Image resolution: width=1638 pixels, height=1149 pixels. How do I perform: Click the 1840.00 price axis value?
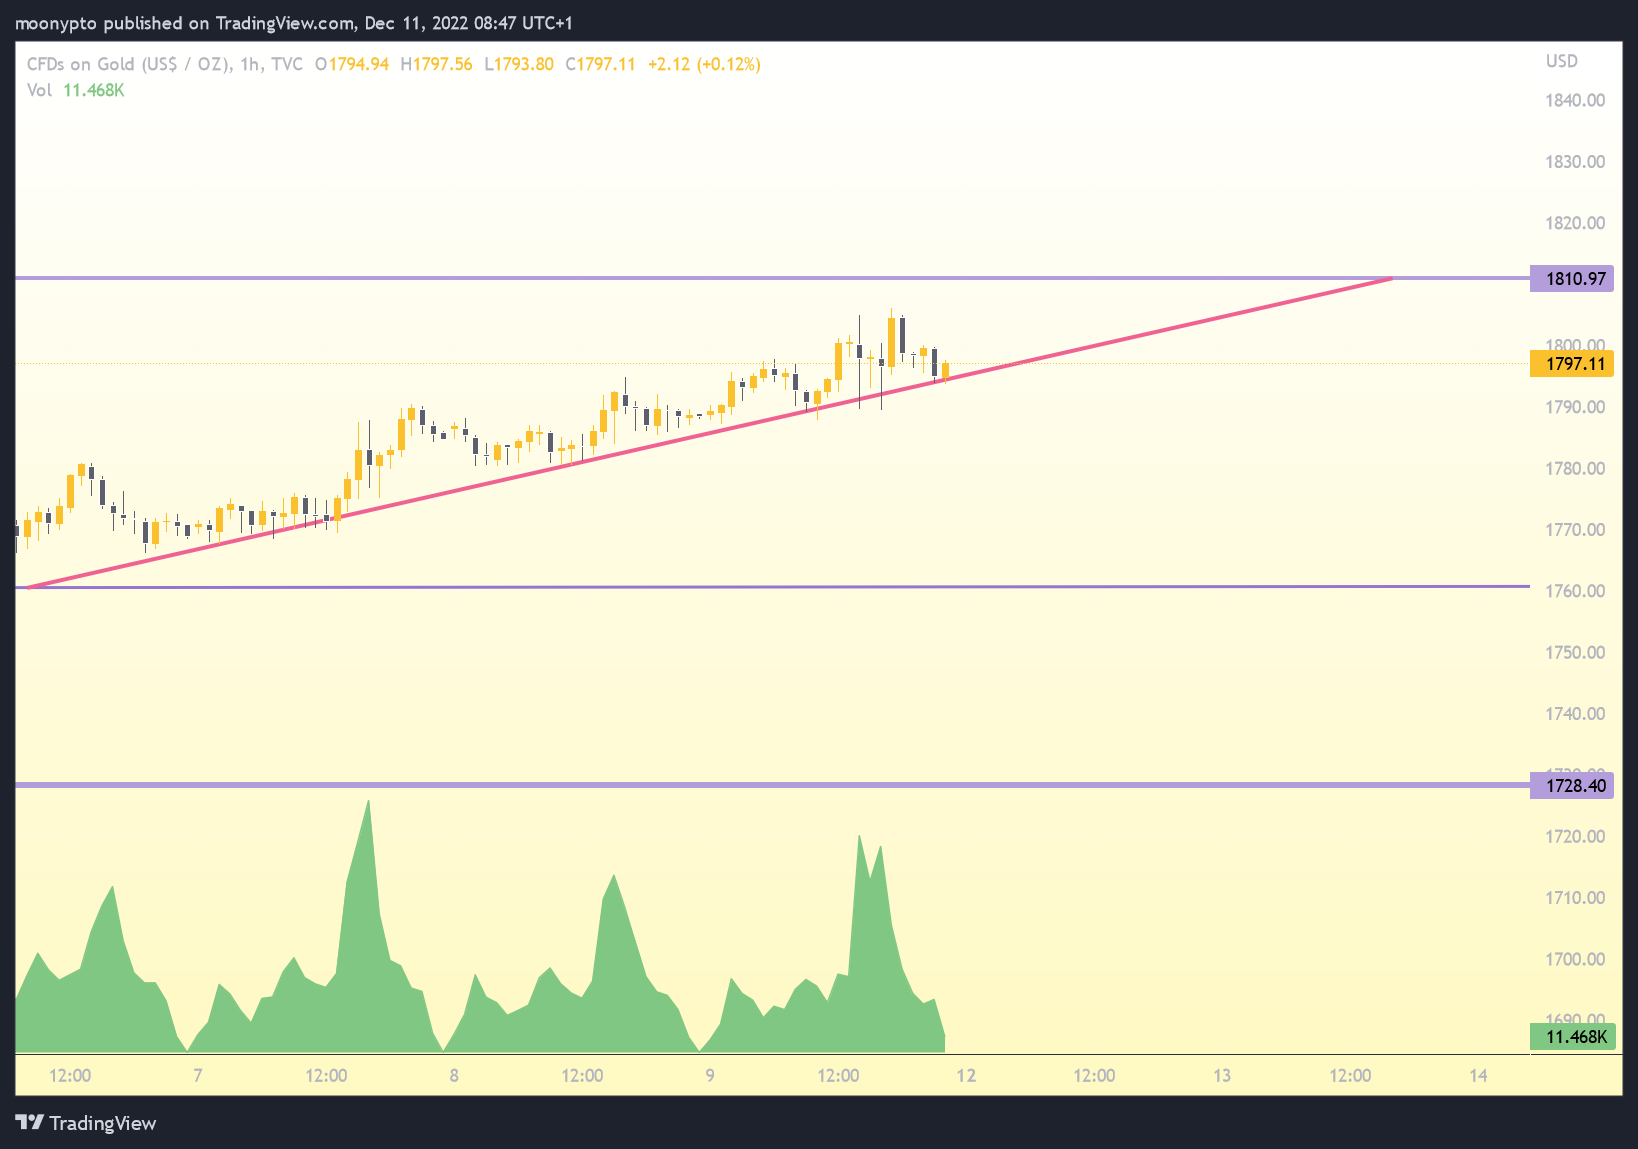pos(1575,100)
